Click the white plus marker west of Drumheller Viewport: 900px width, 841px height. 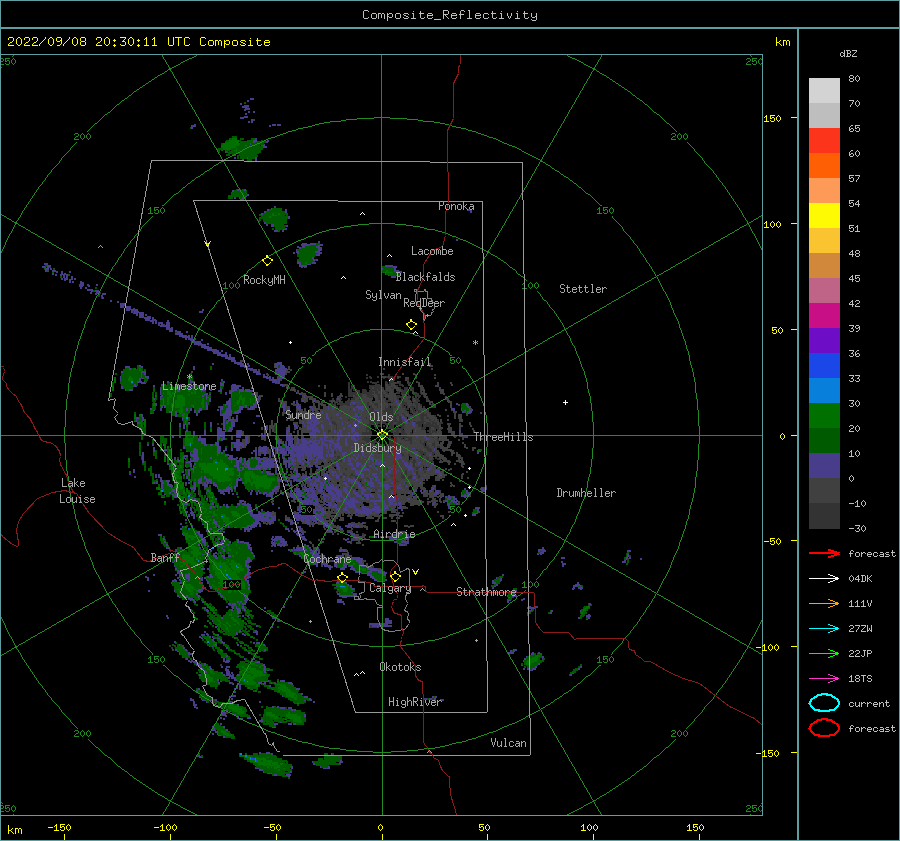coord(565,402)
